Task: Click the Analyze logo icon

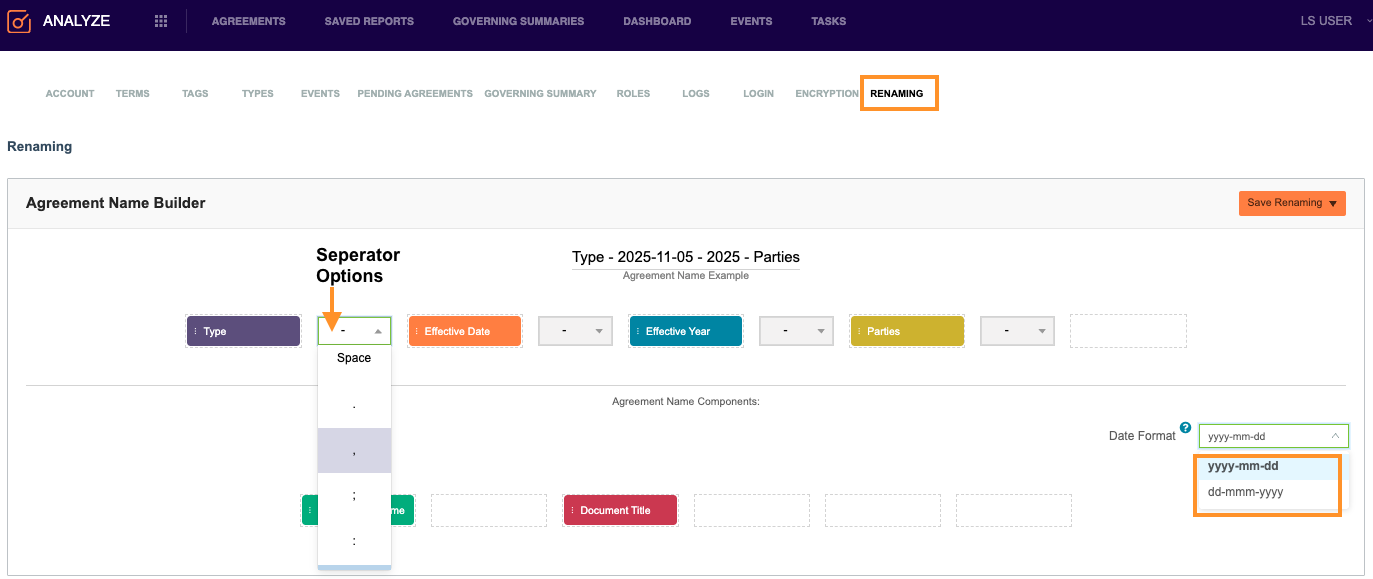Action: click(20, 21)
